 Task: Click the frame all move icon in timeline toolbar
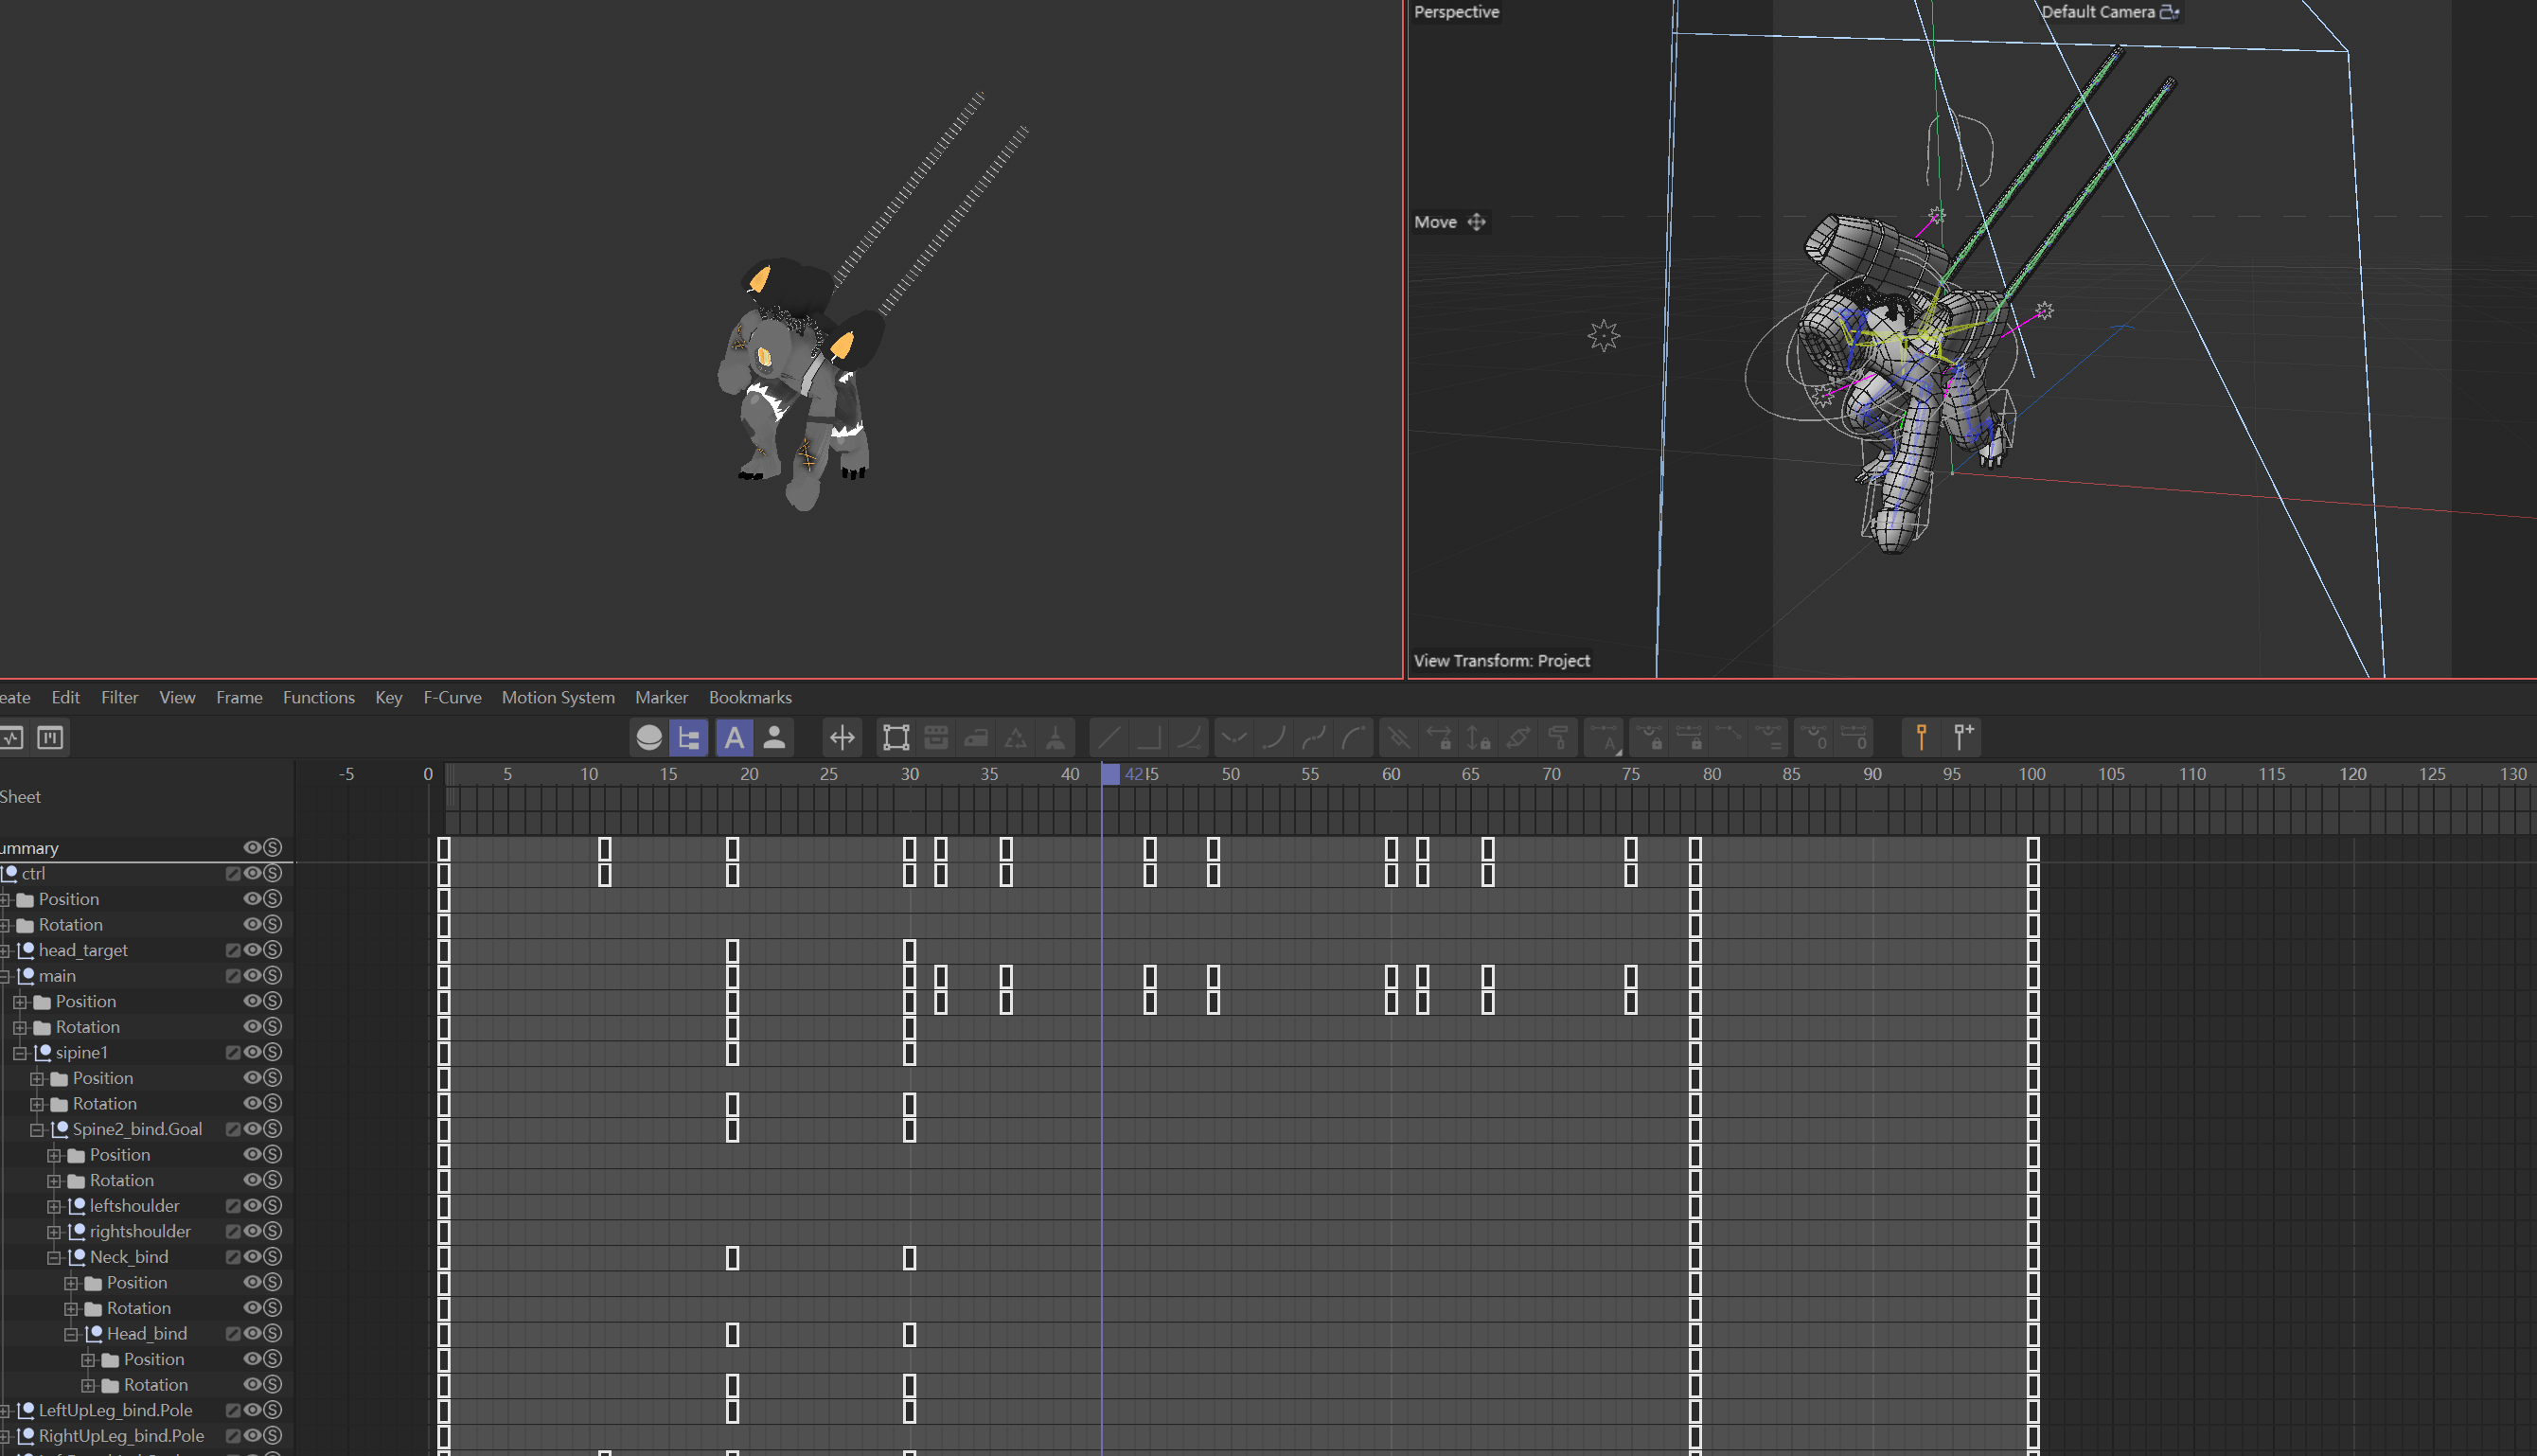coord(842,738)
